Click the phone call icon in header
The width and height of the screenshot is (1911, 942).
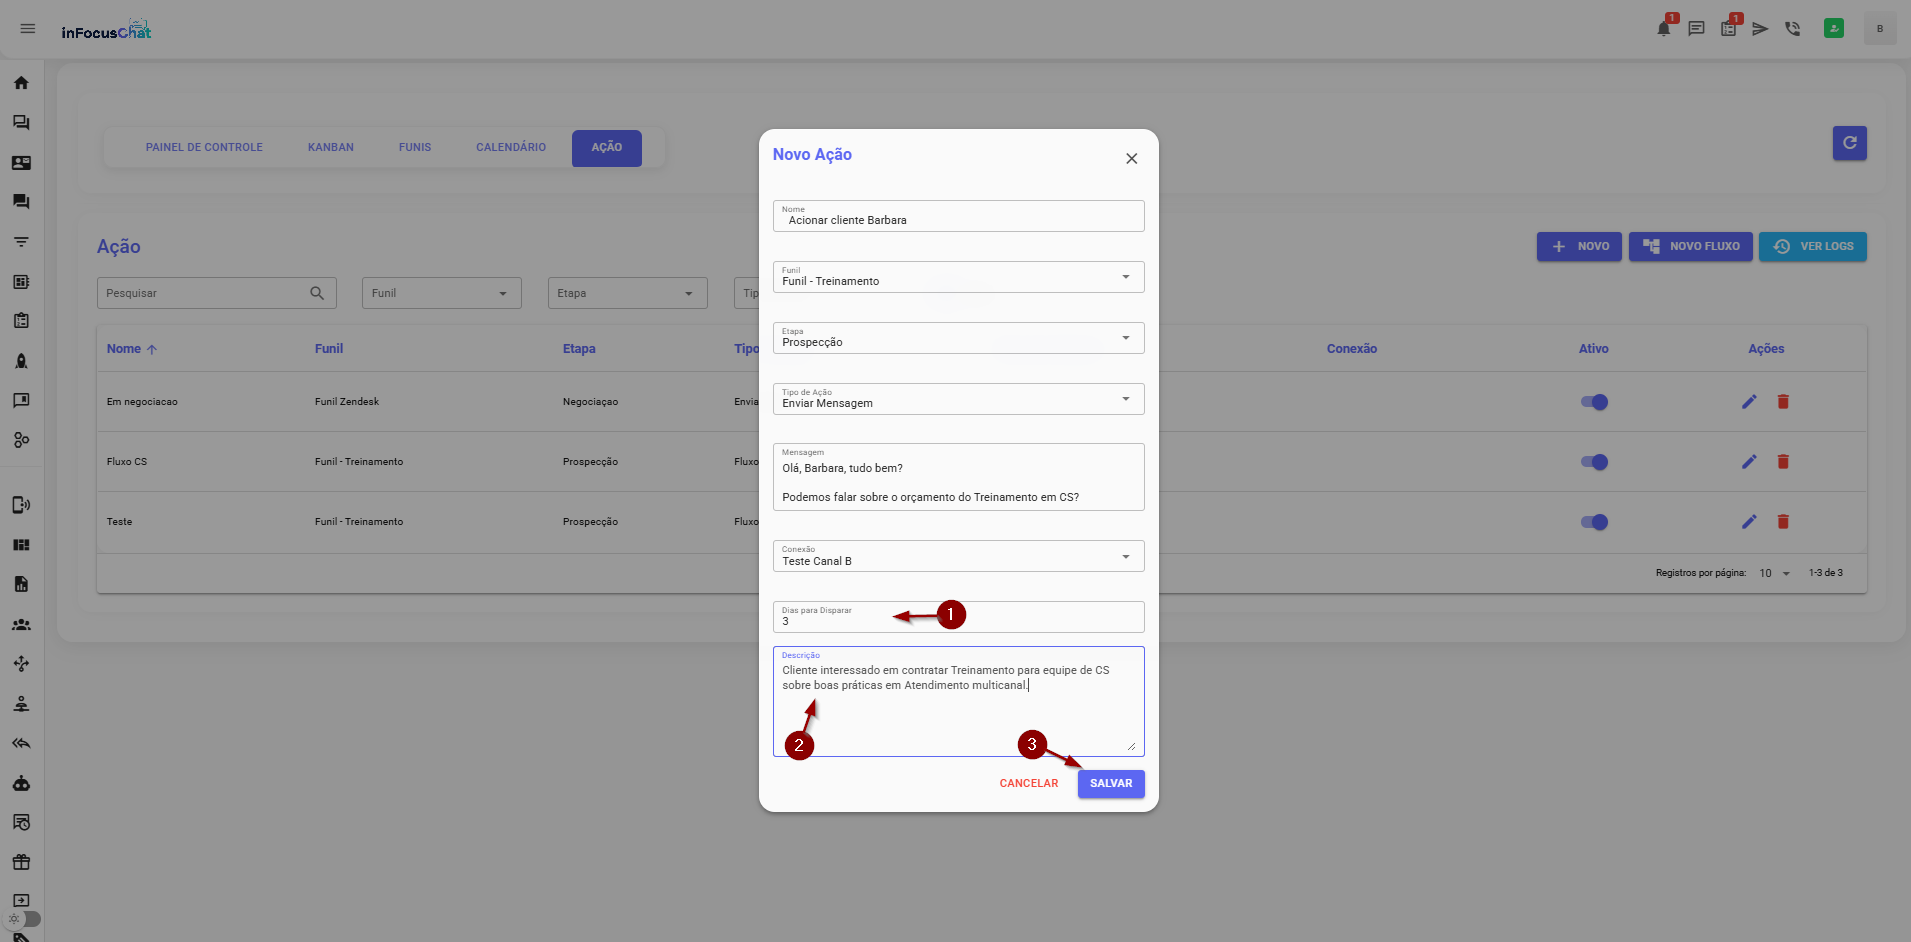point(1793,29)
